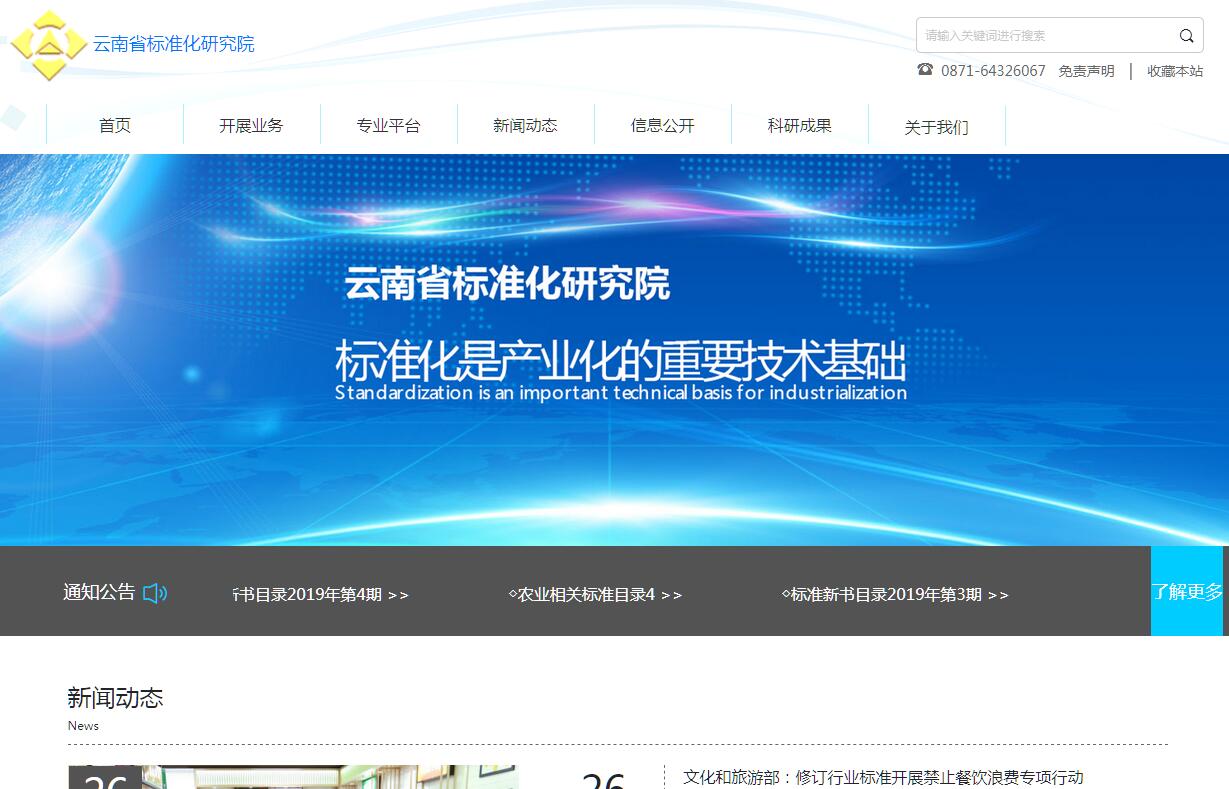This screenshot has width=1229, height=789.
Task: Open the 开展业务 menu
Action: click(251, 125)
